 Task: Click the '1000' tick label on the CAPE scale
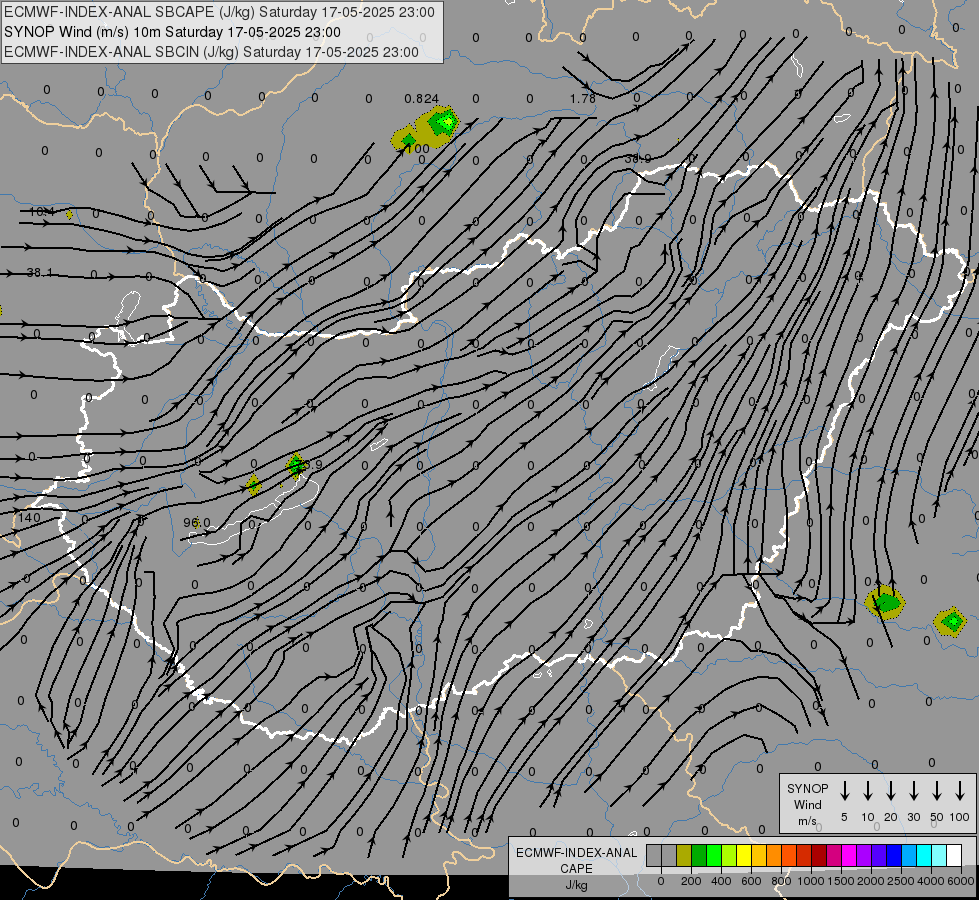click(810, 881)
